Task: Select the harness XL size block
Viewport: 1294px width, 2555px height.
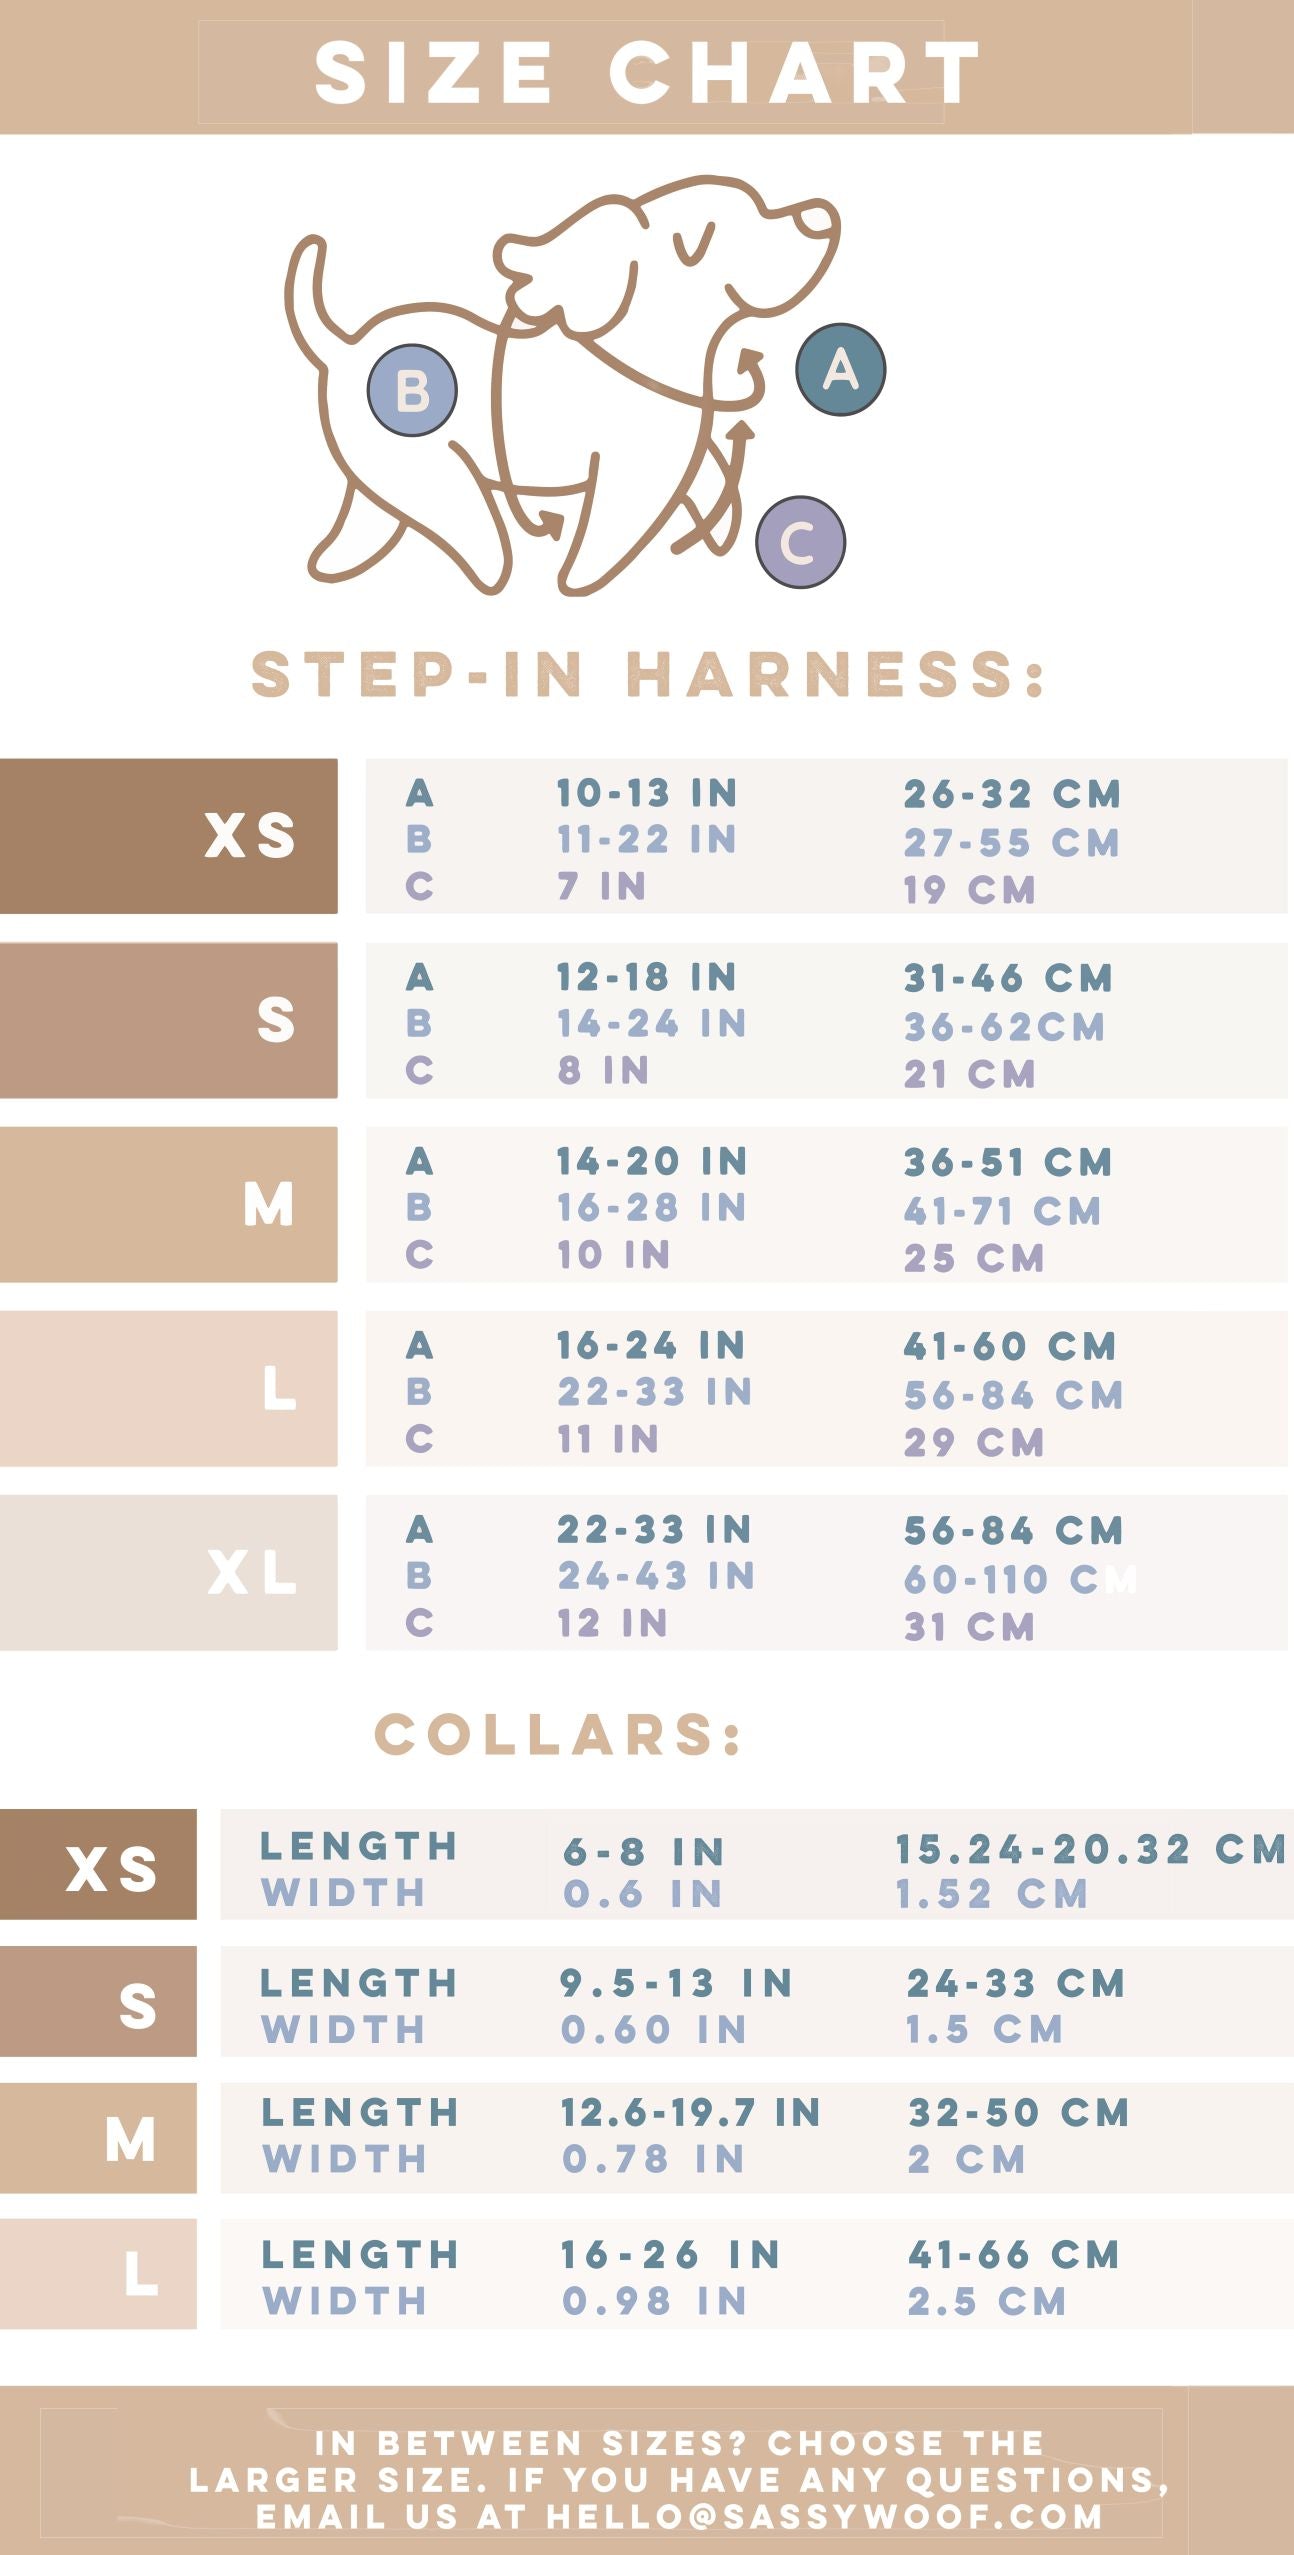Action: [x=168, y=1572]
